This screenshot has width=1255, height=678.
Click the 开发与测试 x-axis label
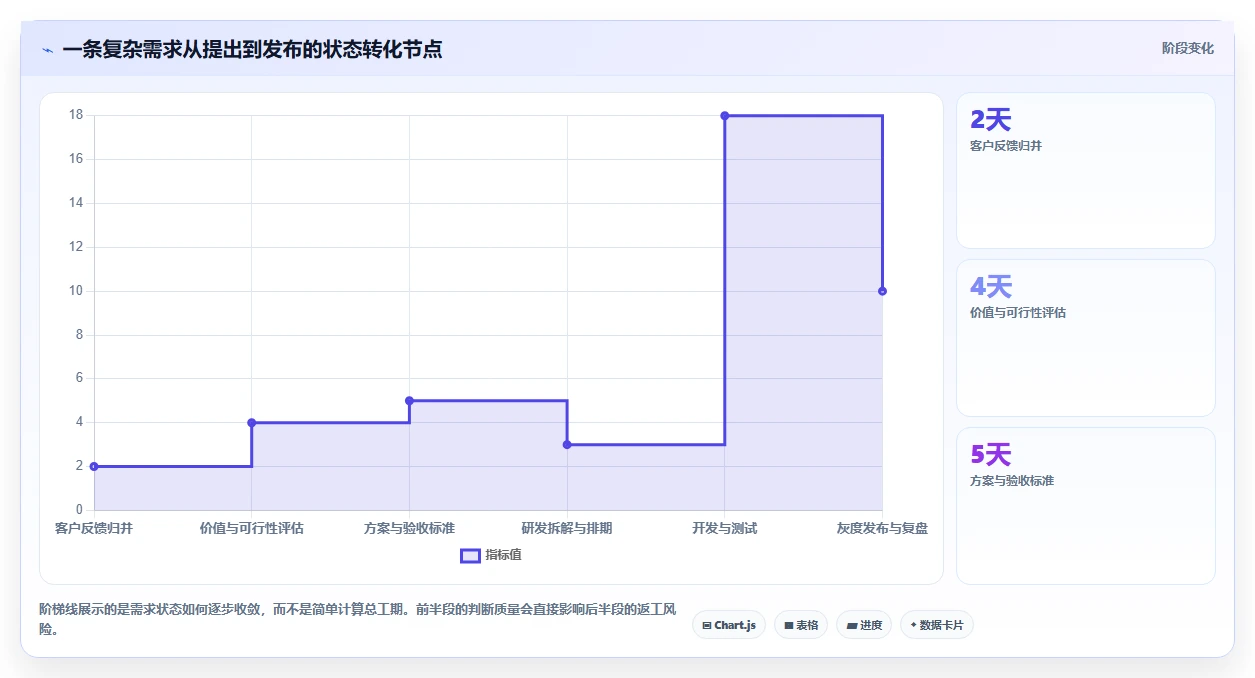coord(725,528)
